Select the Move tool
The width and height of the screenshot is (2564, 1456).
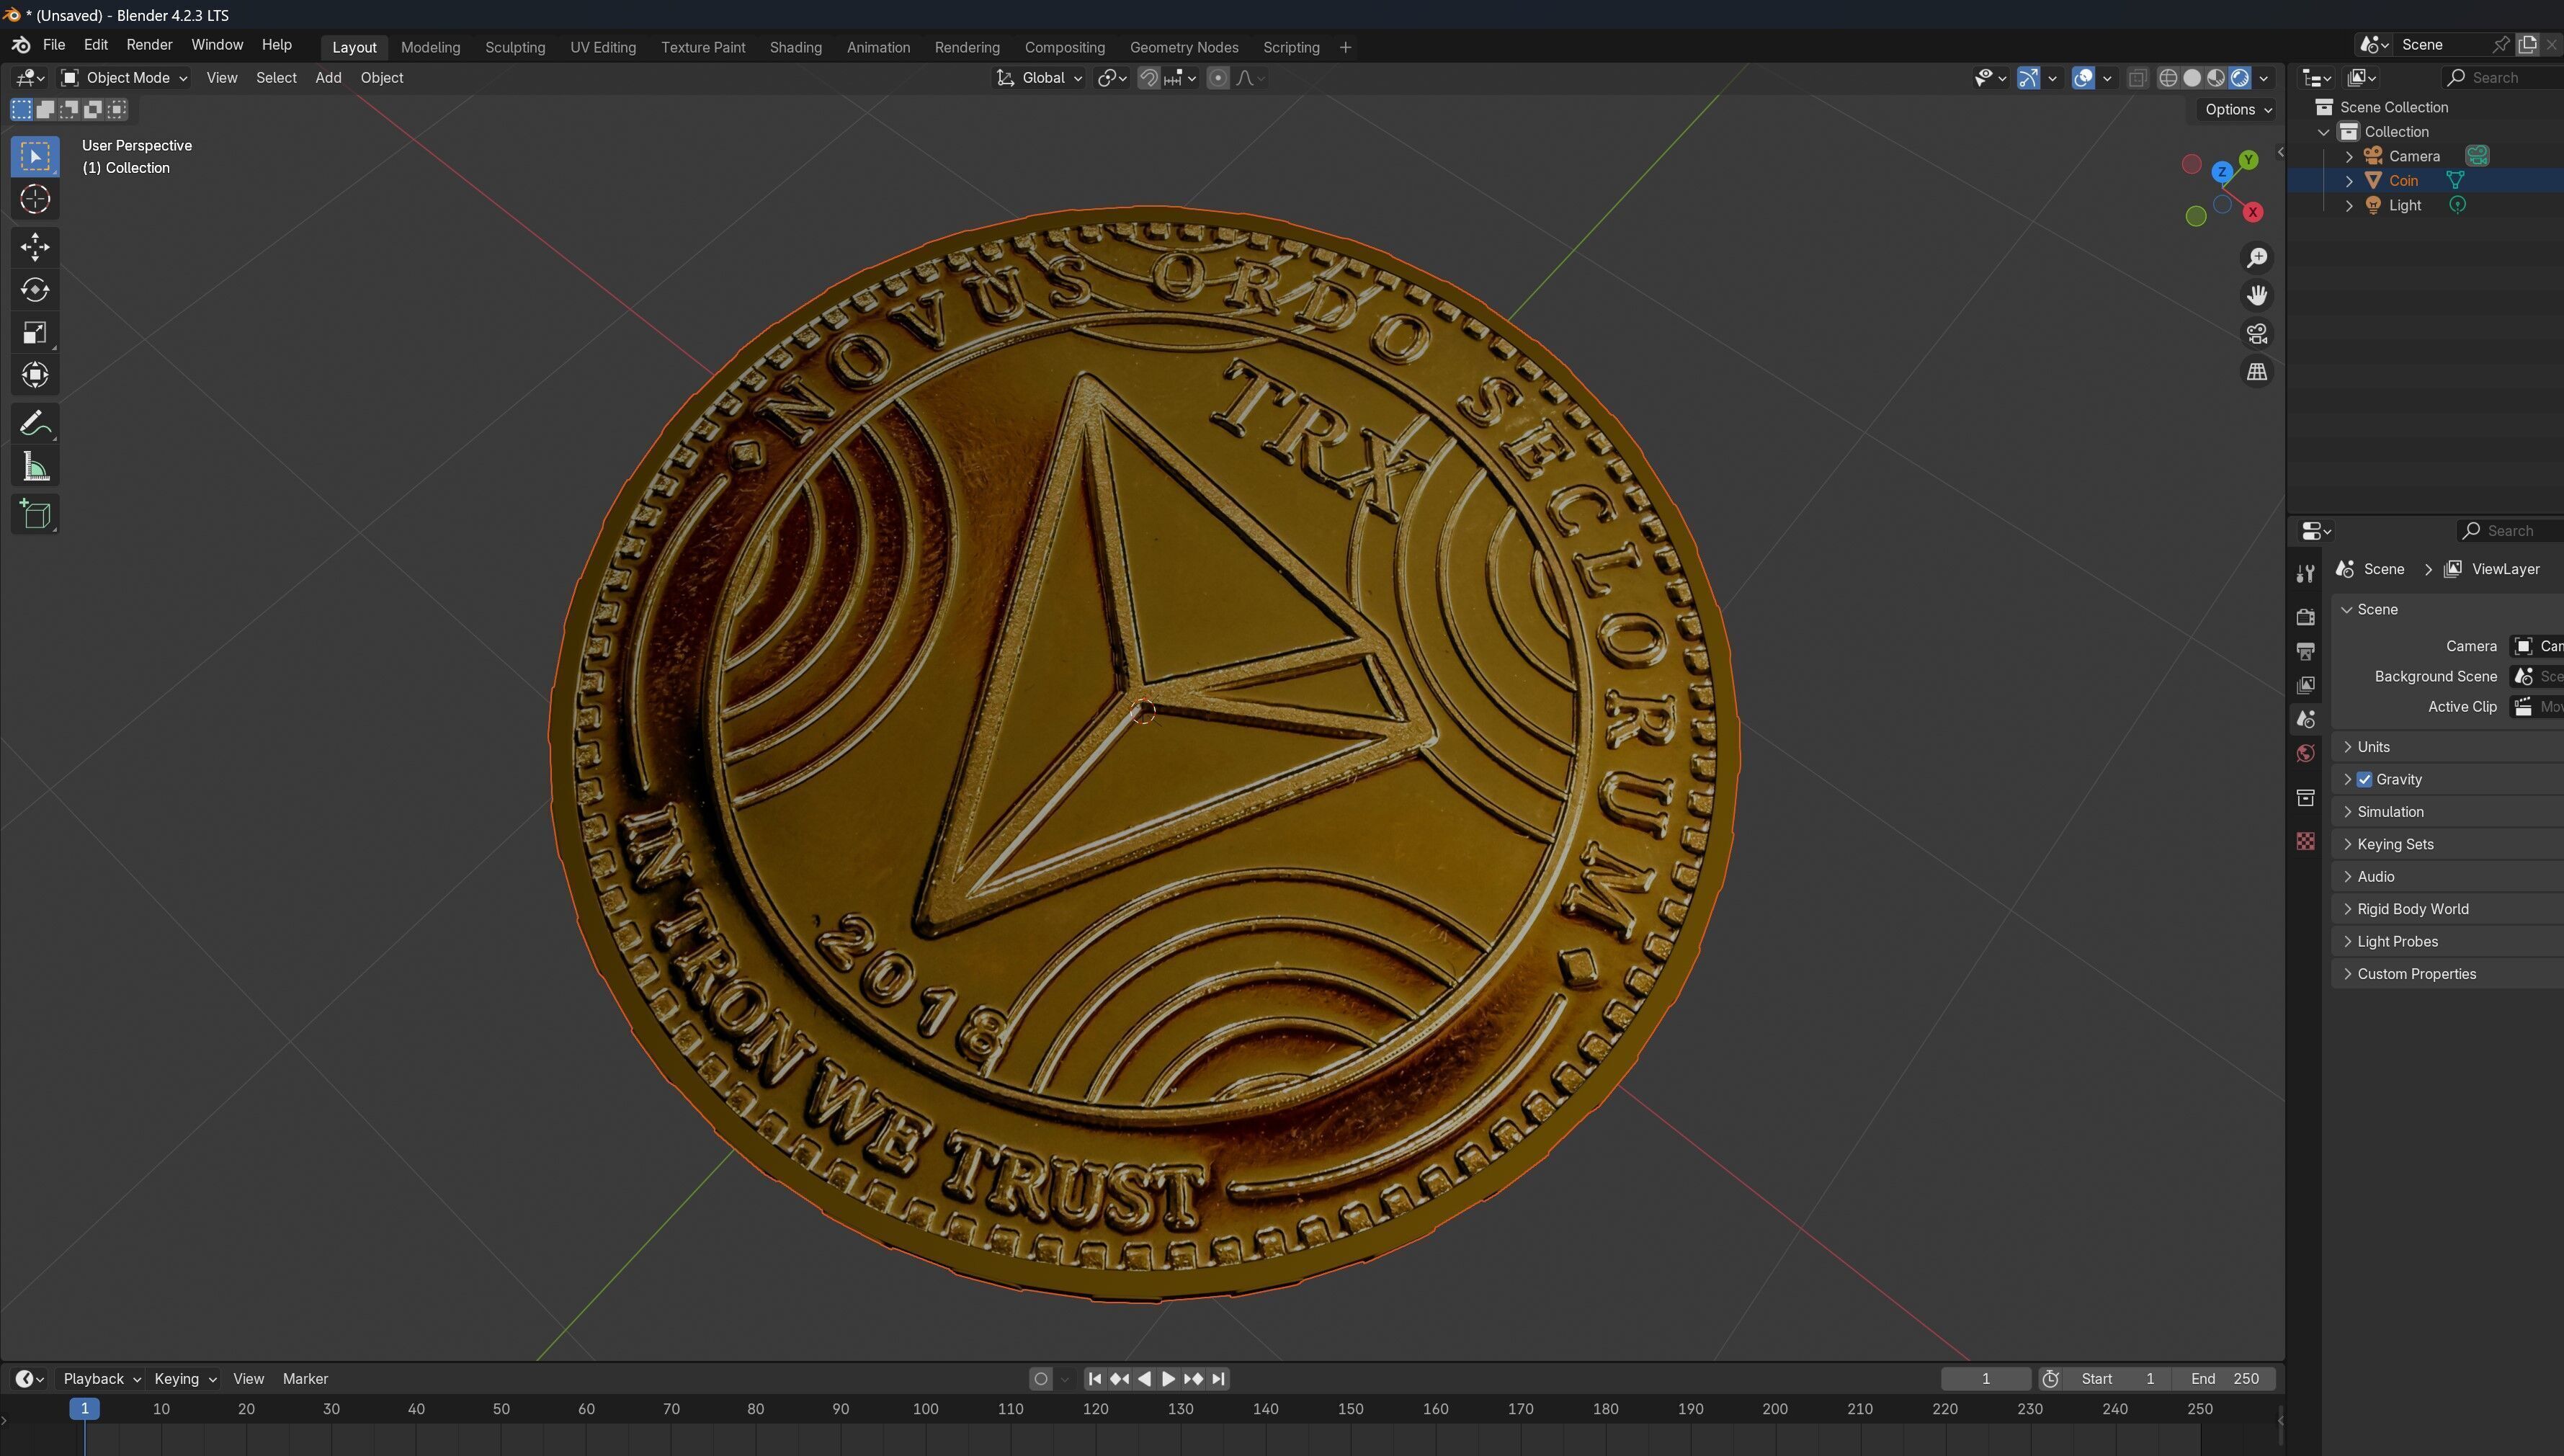[x=35, y=247]
